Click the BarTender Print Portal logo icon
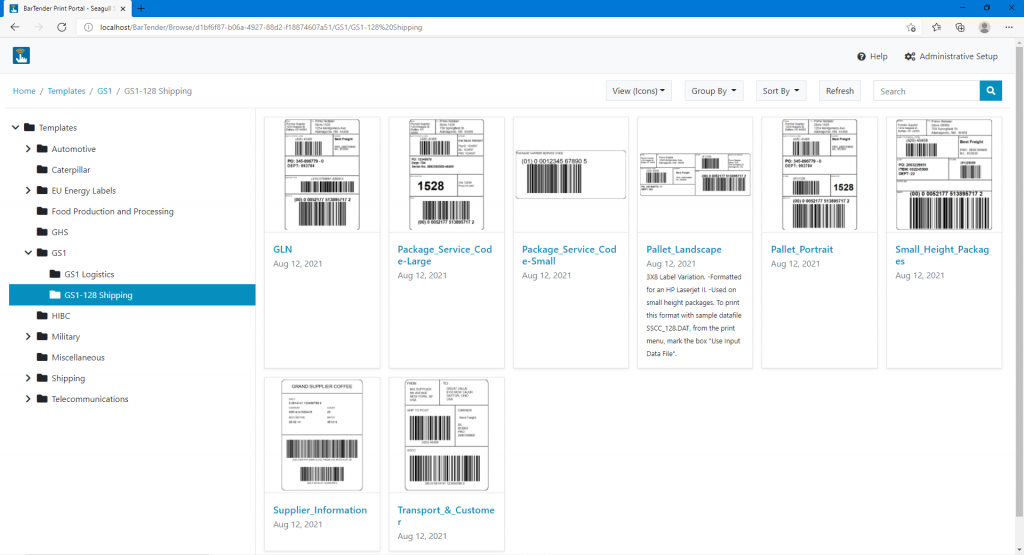 pos(21,56)
